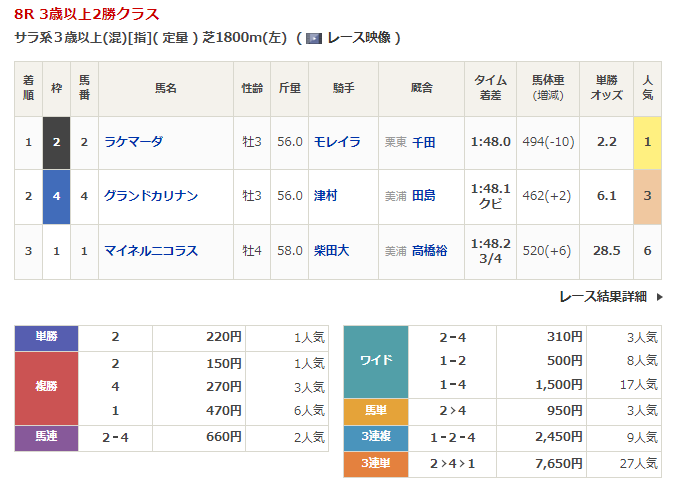The height and width of the screenshot is (485, 679).
Task: Click the arrow icon after レース結果詳細
Action: tap(658, 297)
